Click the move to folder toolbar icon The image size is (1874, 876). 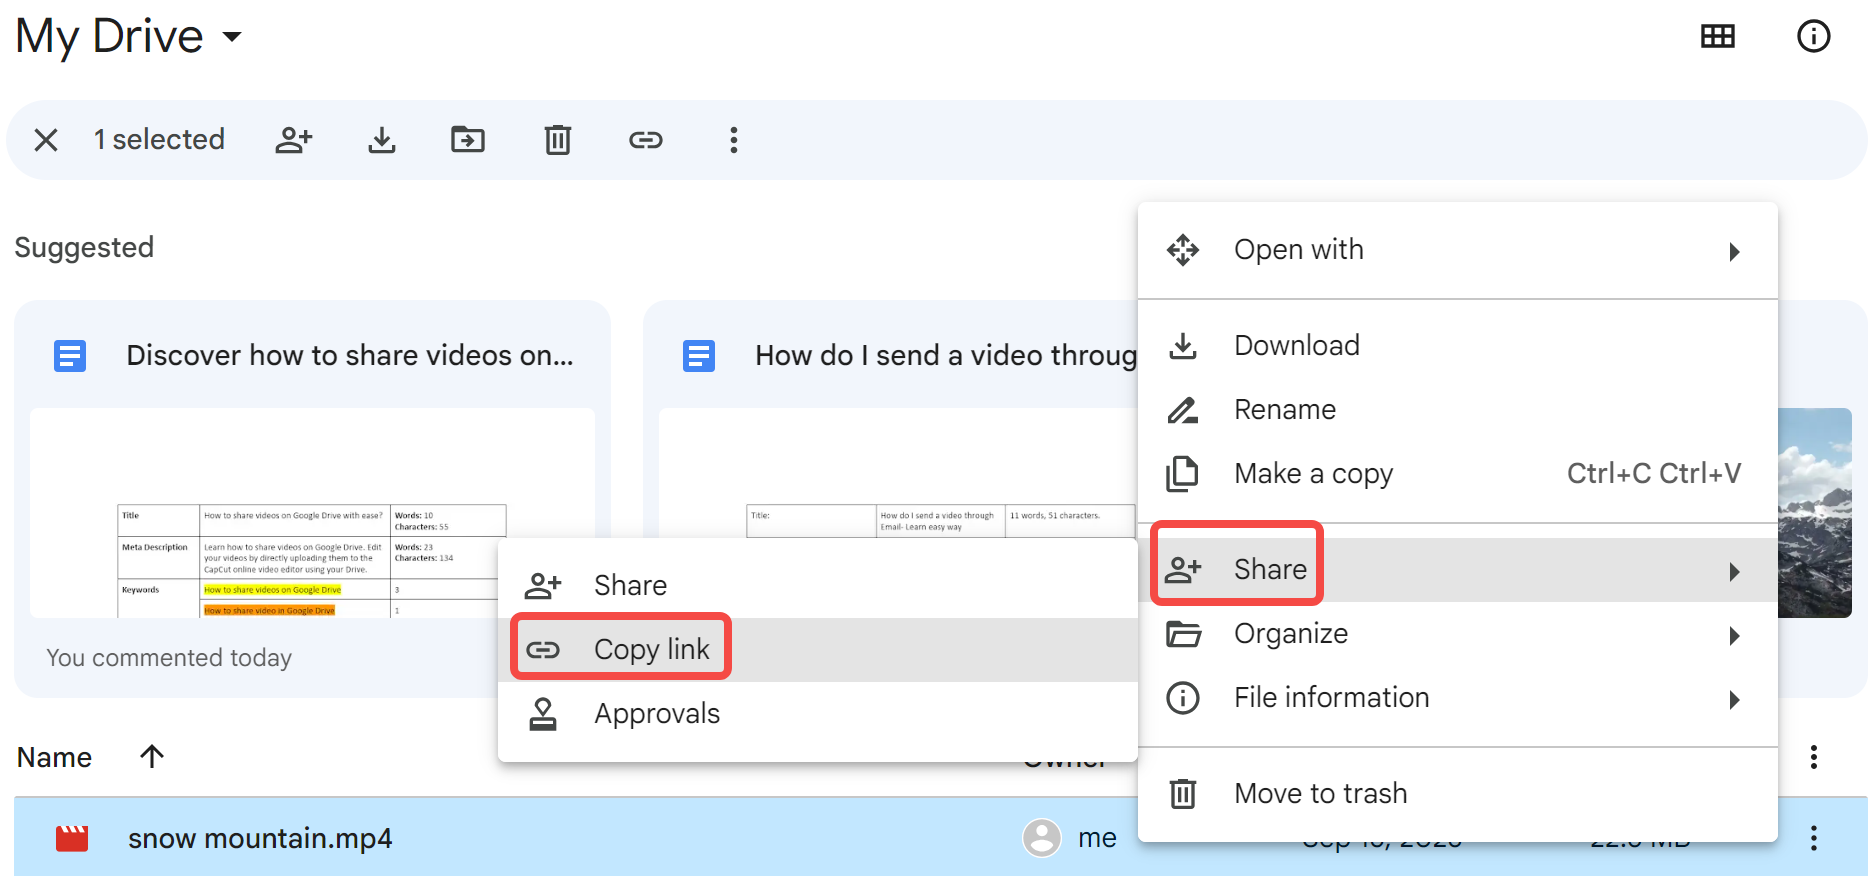(x=468, y=140)
